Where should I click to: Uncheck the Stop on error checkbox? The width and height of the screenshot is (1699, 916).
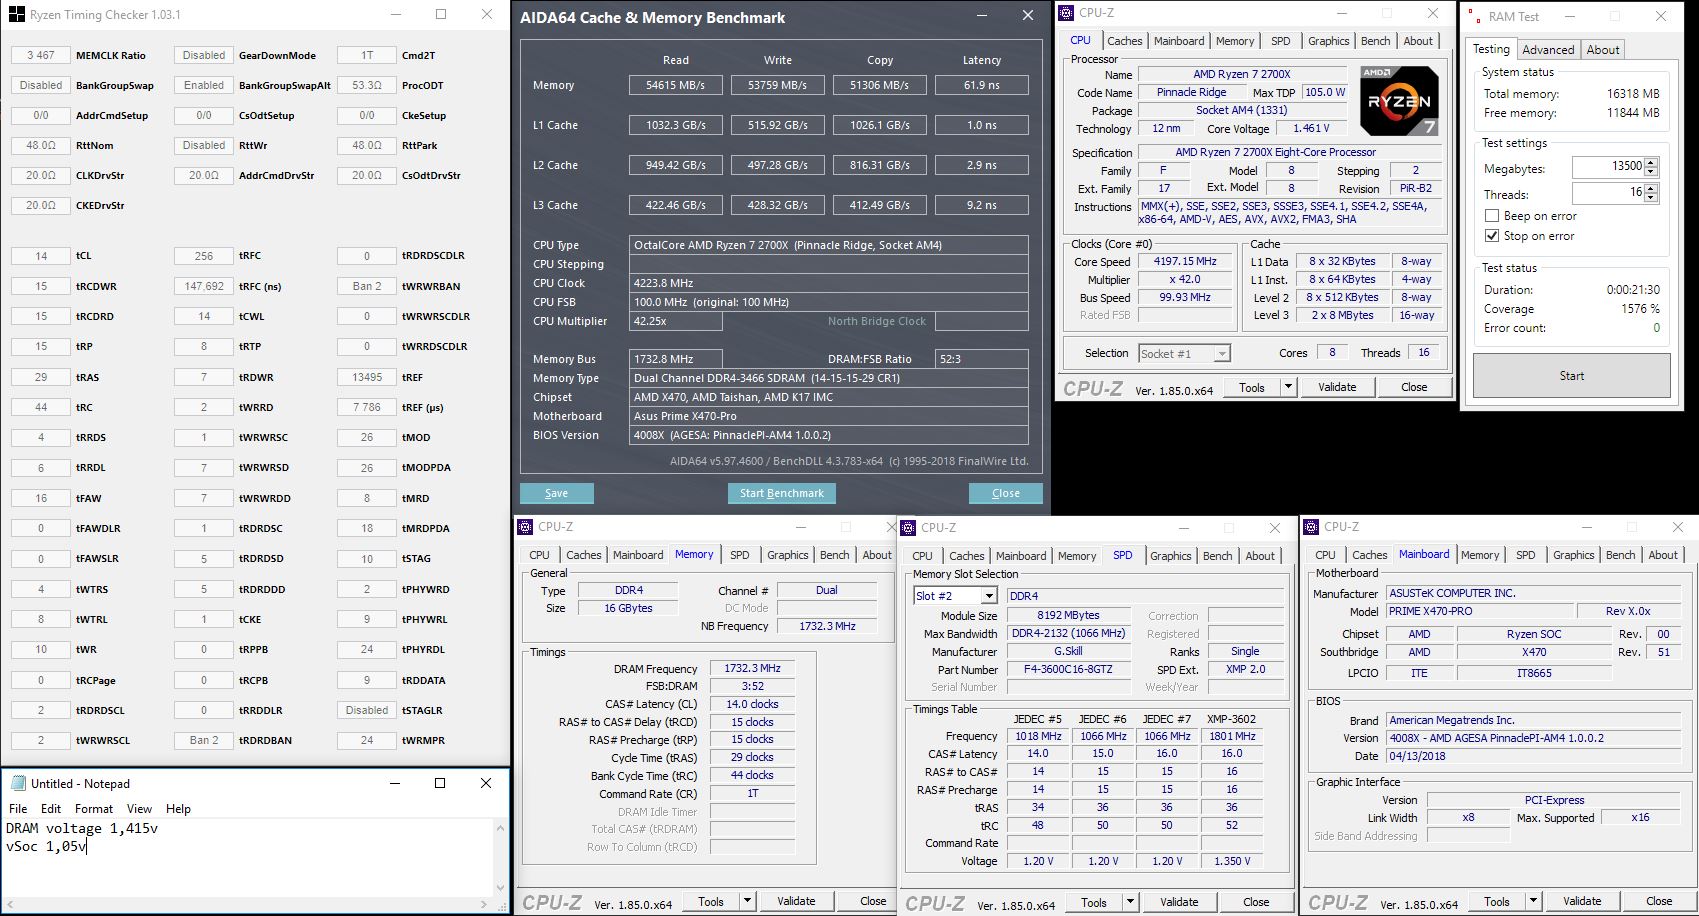[x=1492, y=236]
